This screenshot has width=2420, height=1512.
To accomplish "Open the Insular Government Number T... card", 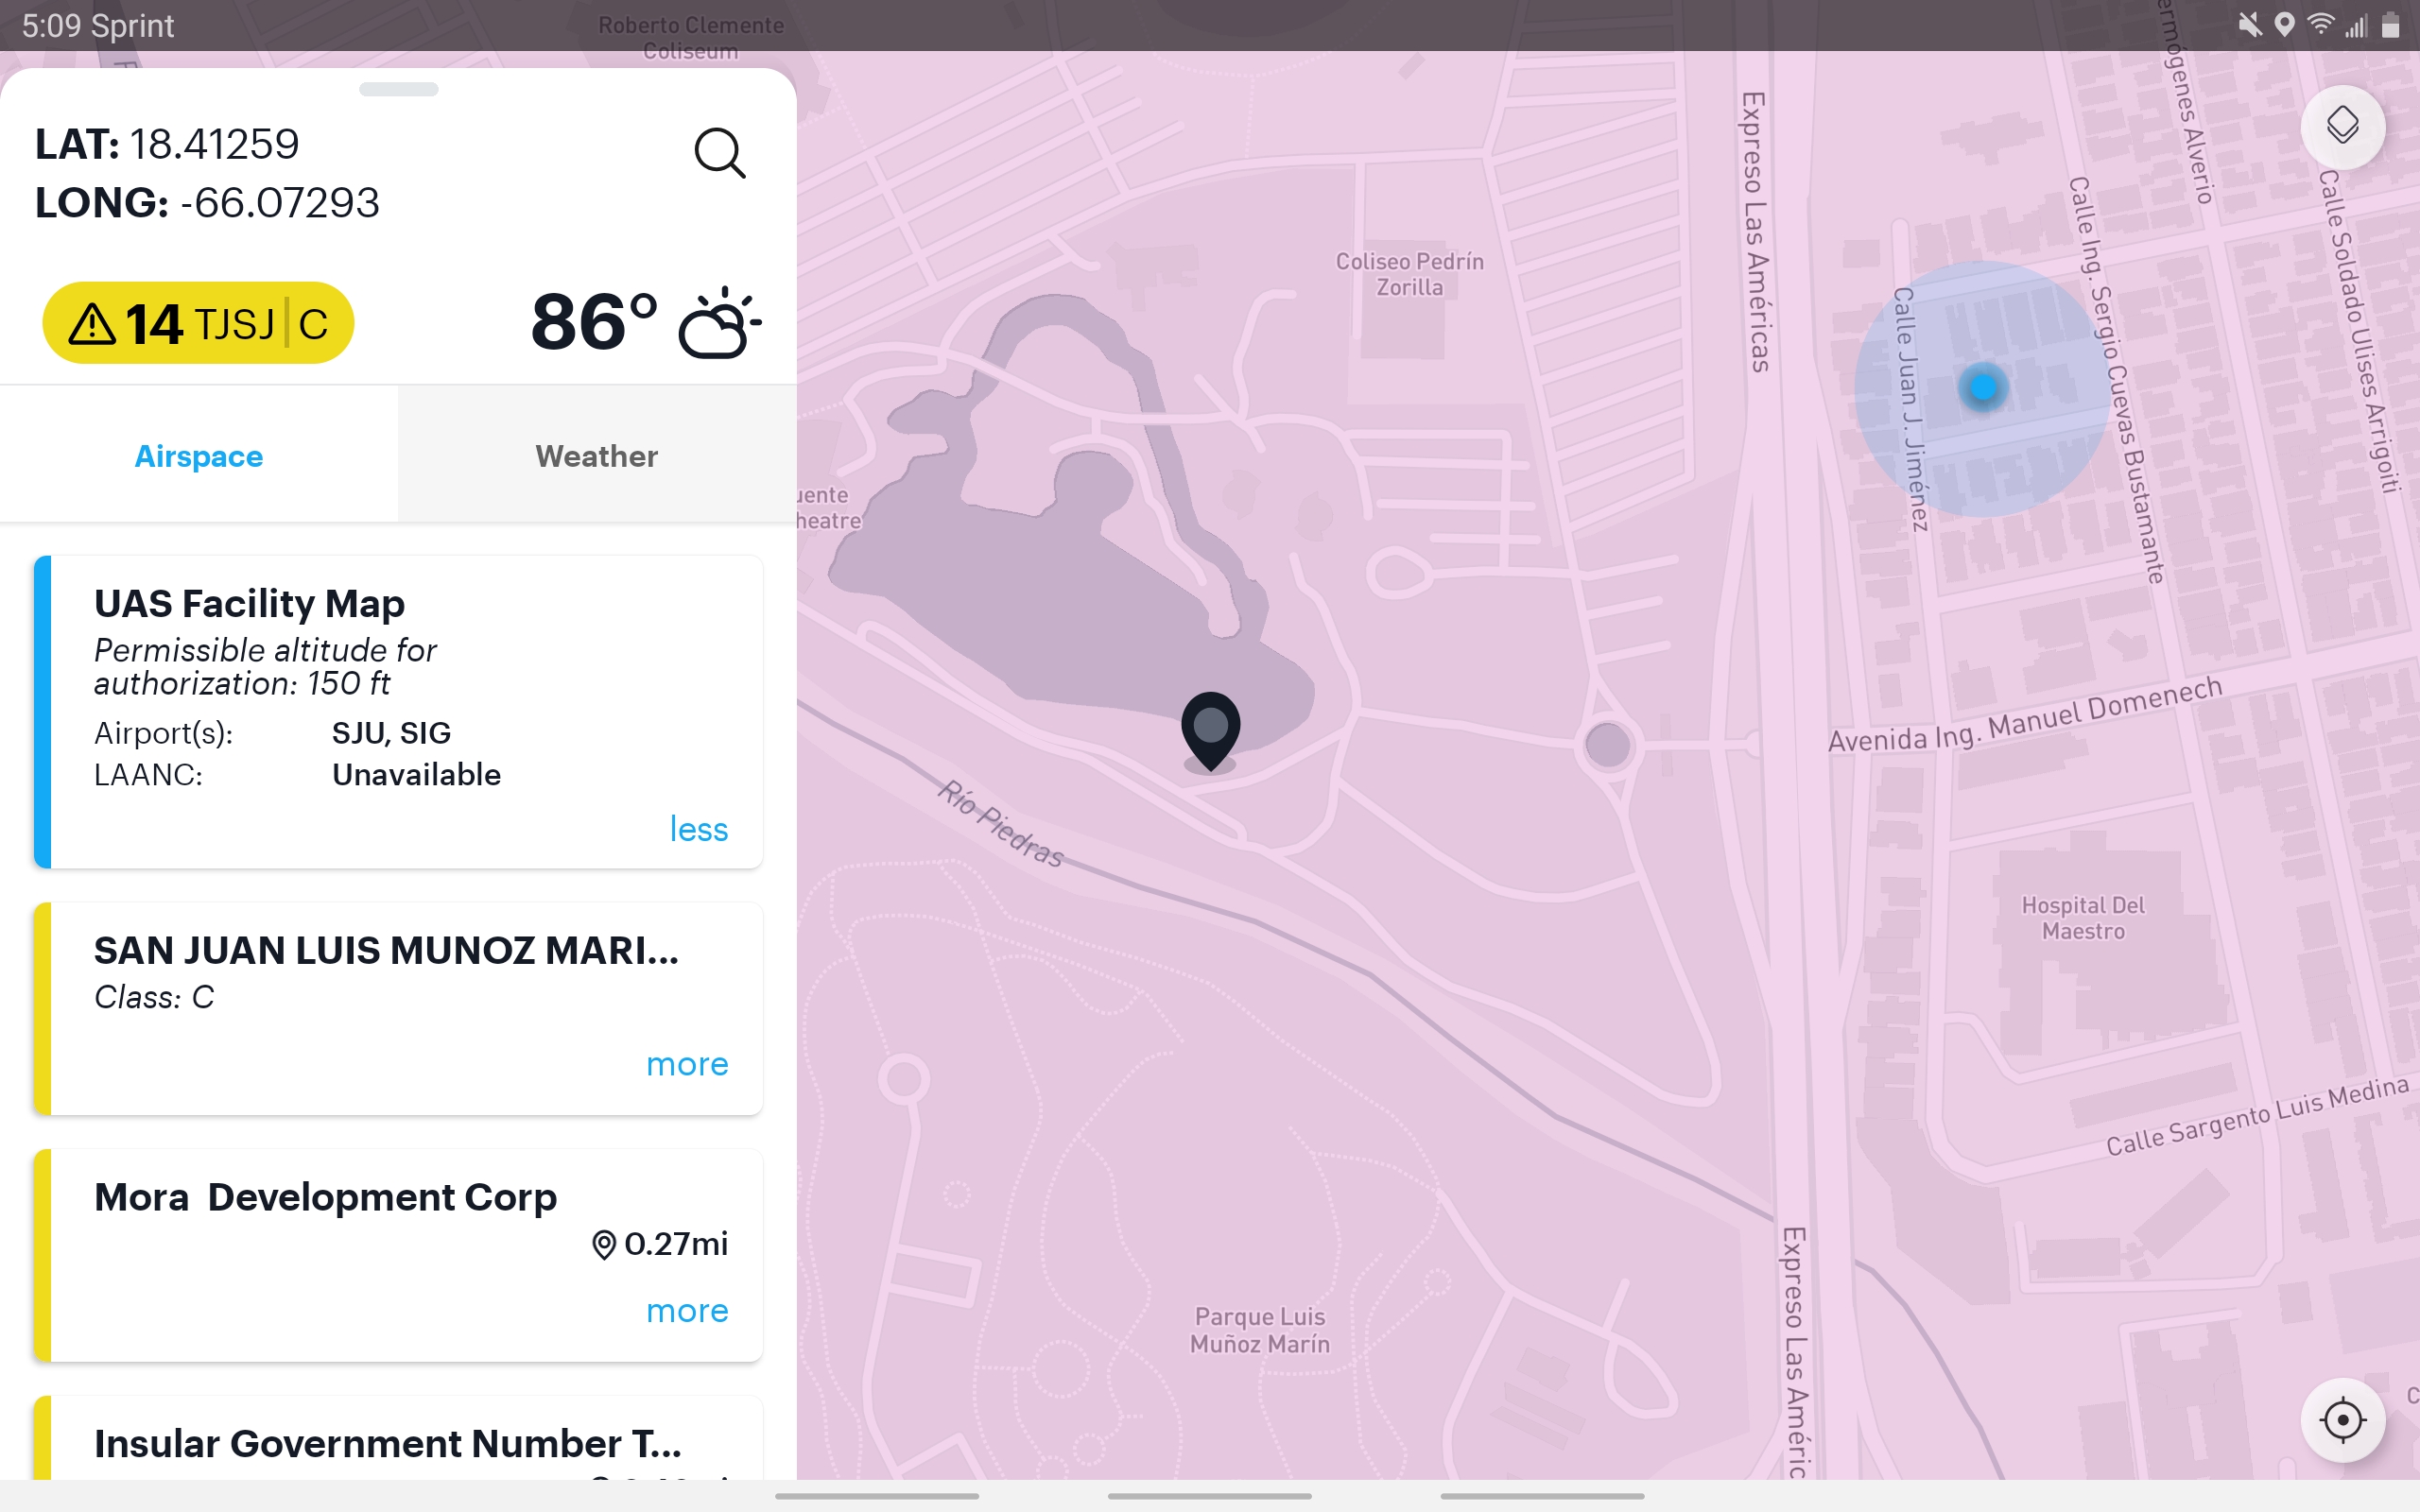I will 398,1440.
